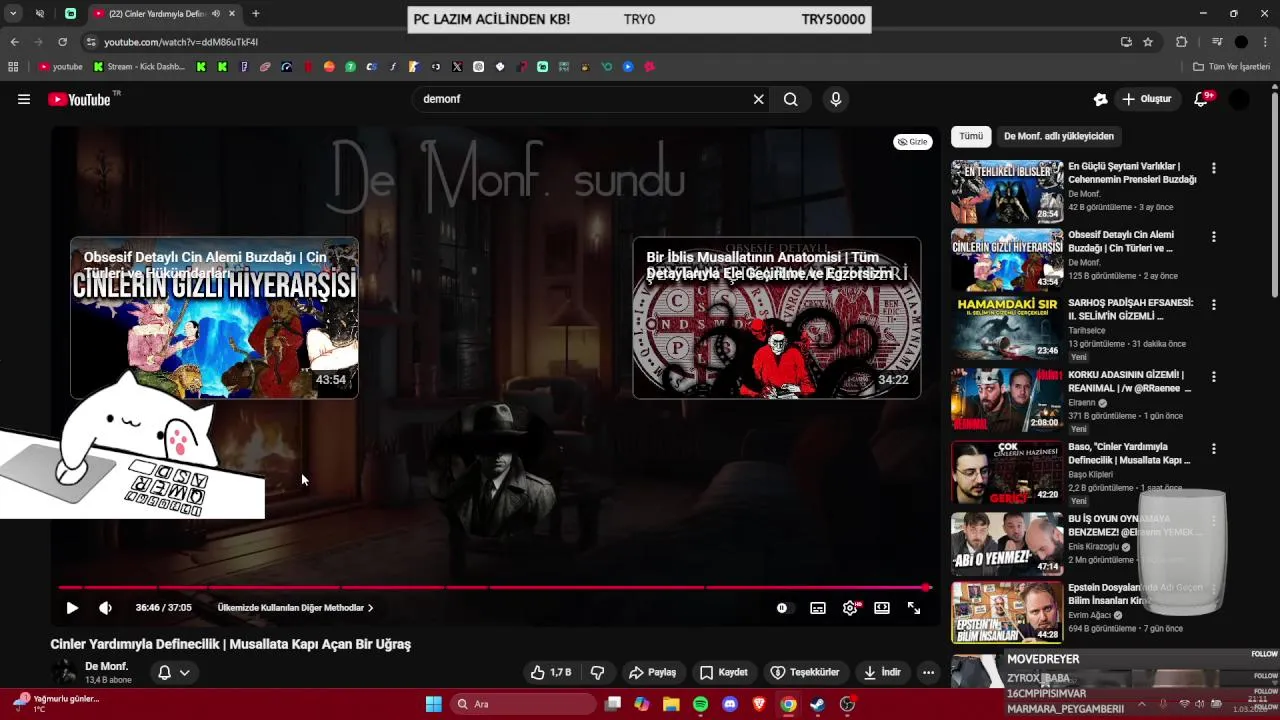Open YouTube notifications bell

pos(1202,99)
